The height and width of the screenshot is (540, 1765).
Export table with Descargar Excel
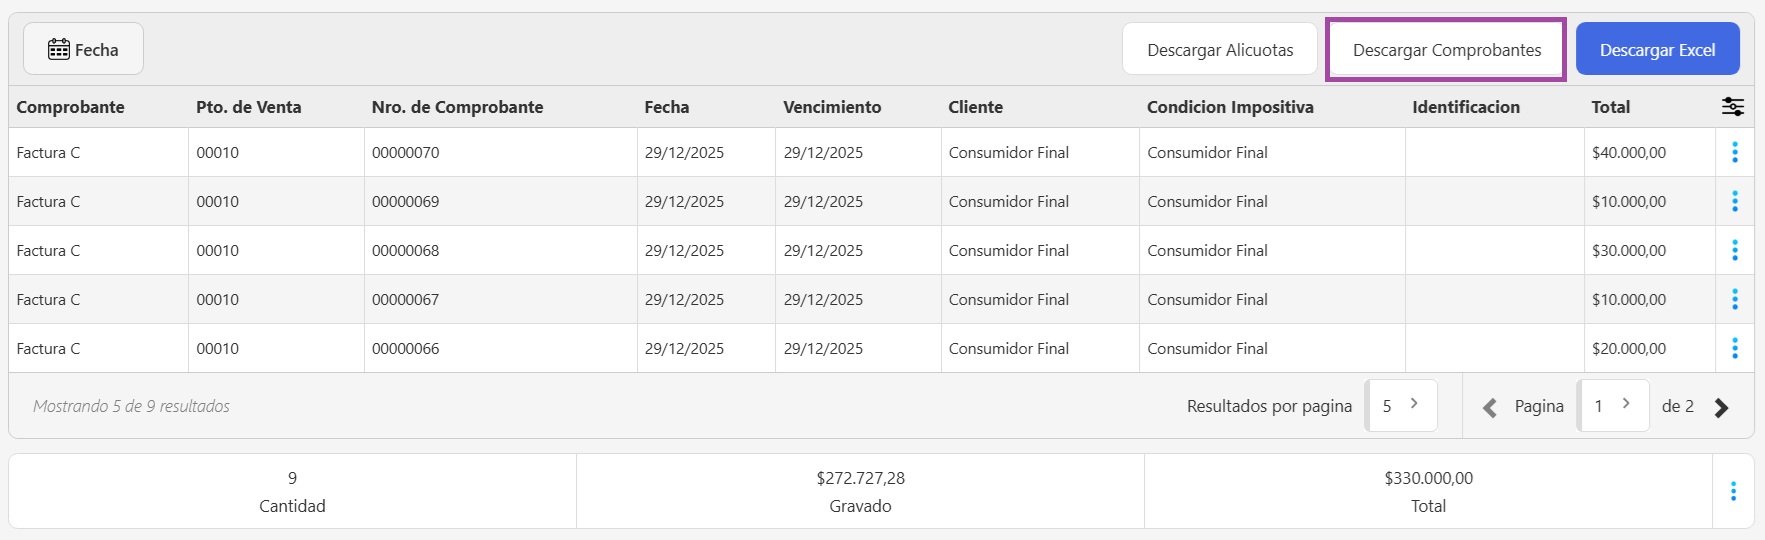pos(1657,49)
